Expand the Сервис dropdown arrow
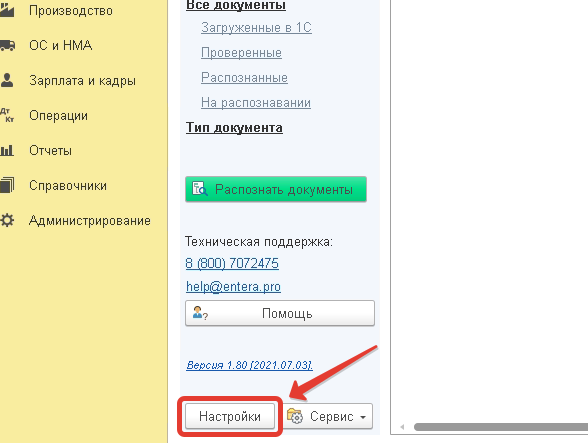 tap(363, 417)
